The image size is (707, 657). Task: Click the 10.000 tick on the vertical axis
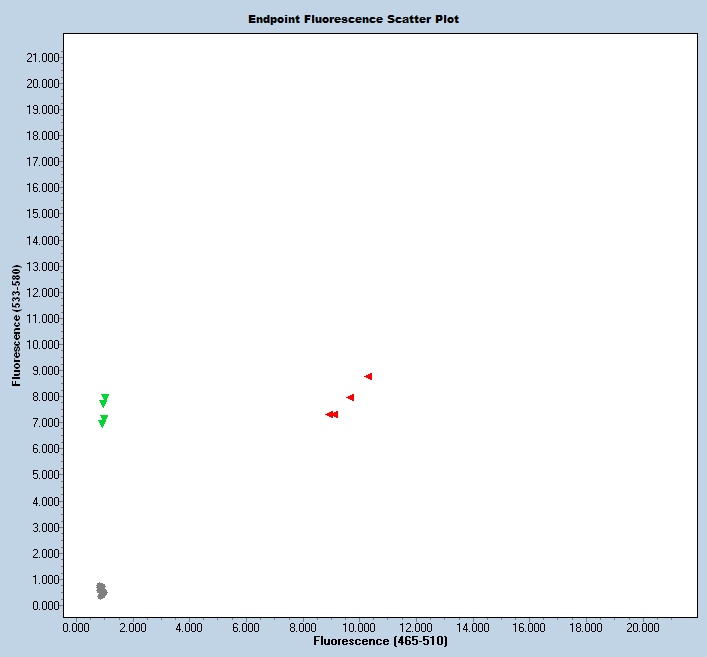point(41,345)
